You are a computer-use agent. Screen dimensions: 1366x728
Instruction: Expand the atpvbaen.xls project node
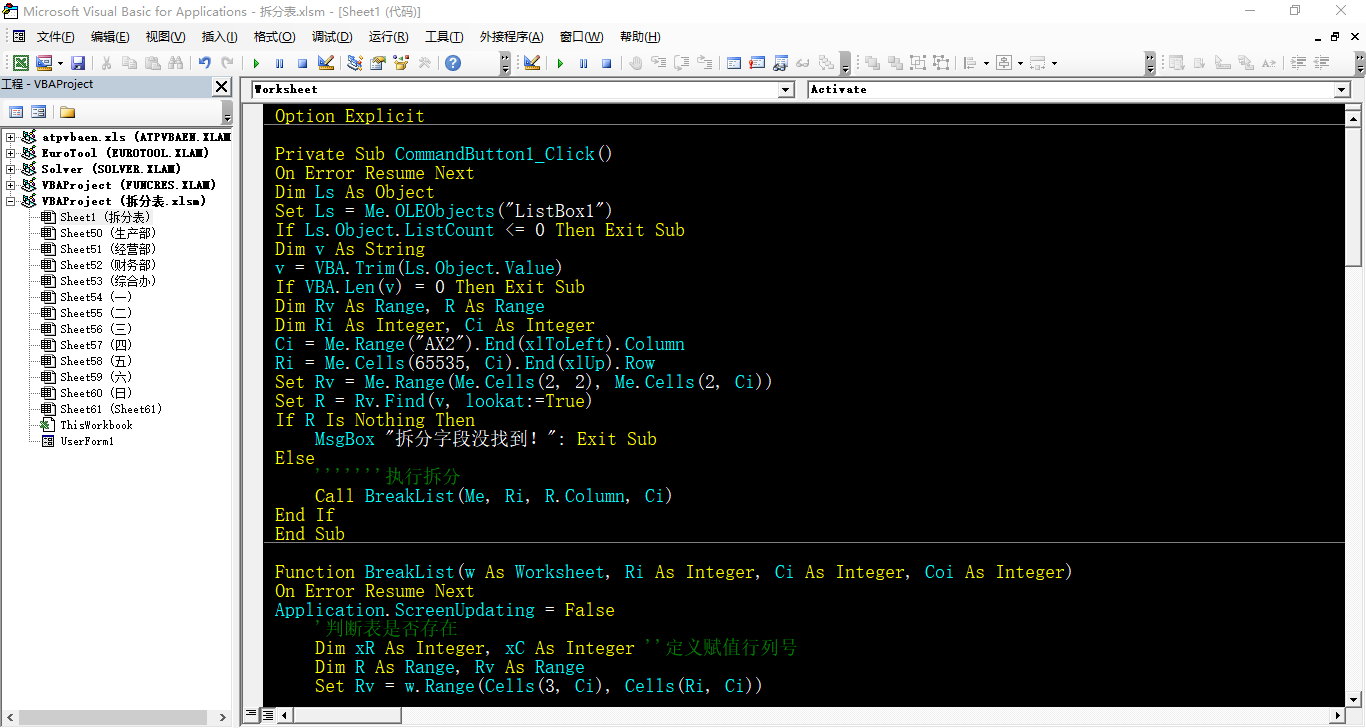click(10, 137)
